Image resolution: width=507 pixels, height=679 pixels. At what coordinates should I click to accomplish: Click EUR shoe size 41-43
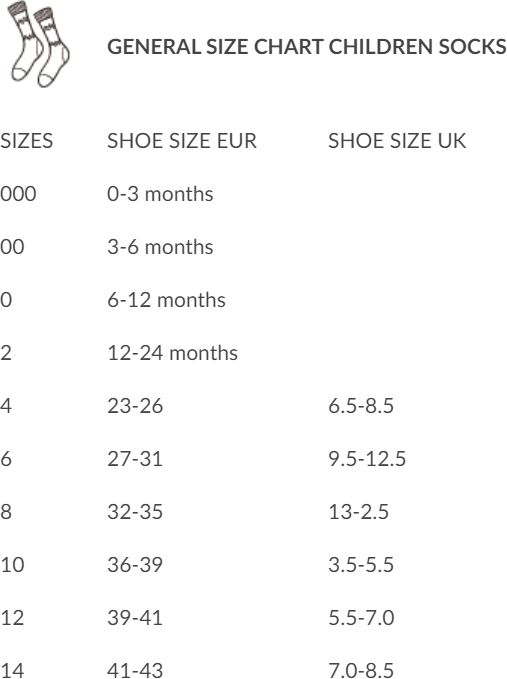(x=135, y=670)
